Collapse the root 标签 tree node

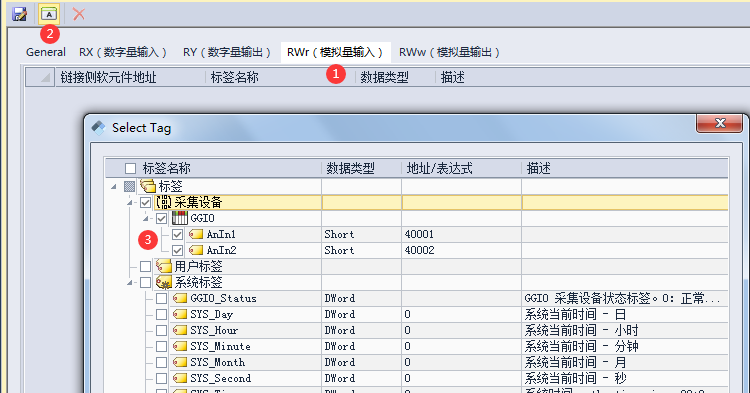[114, 186]
